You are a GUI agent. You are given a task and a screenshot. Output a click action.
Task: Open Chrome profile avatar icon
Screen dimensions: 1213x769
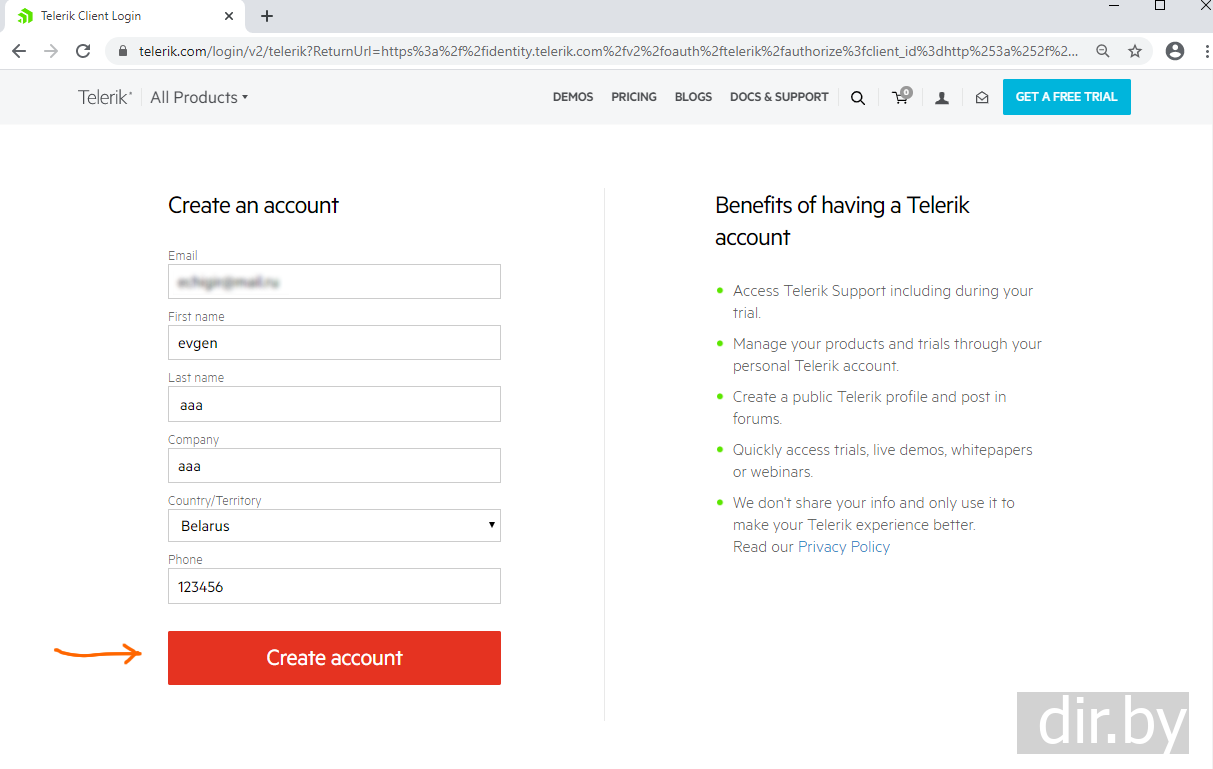pyautogui.click(x=1175, y=51)
